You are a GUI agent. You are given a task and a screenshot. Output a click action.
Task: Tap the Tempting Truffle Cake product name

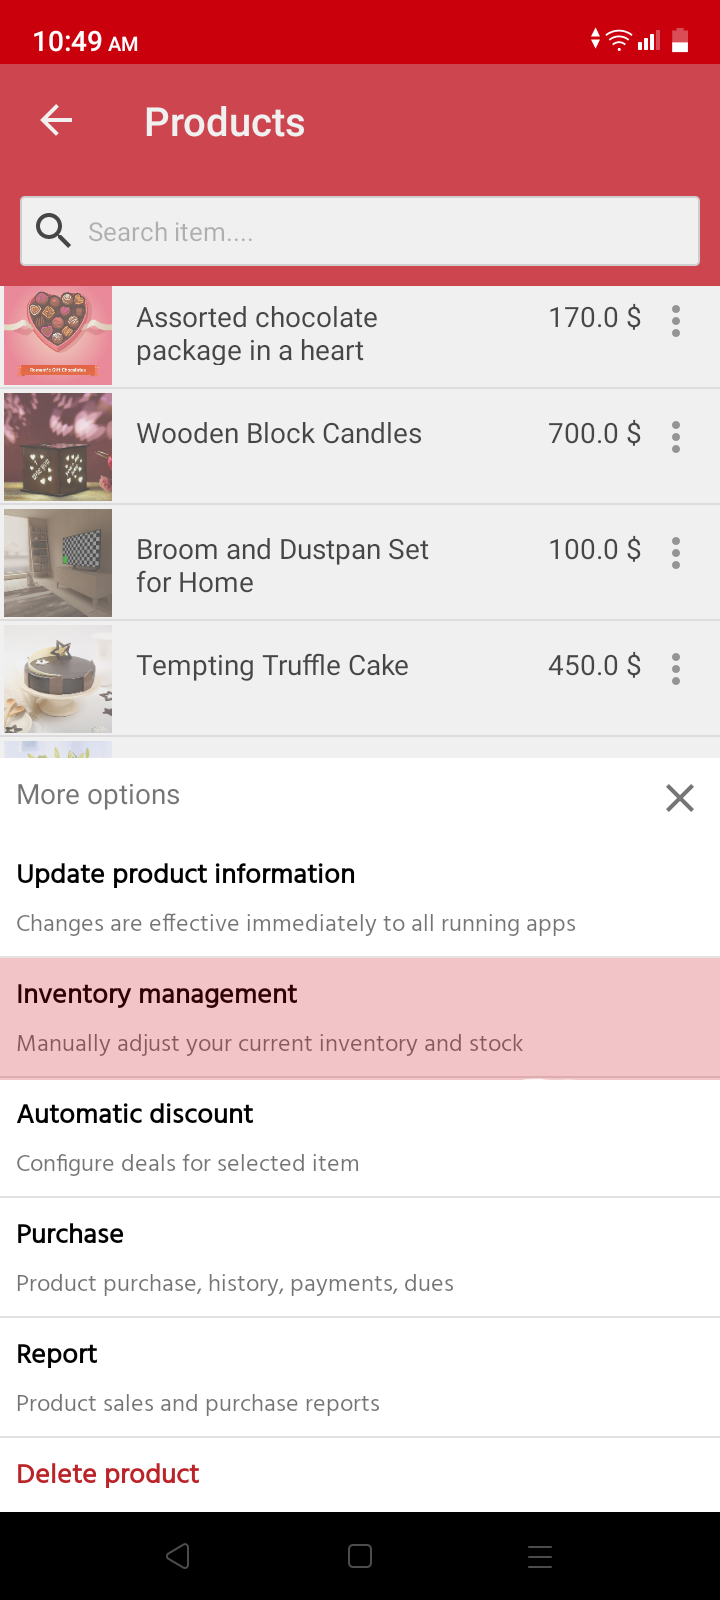(272, 666)
